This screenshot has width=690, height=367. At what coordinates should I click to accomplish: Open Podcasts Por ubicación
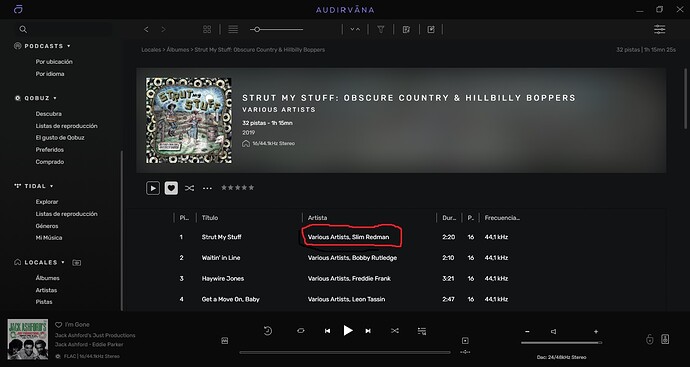(54, 62)
